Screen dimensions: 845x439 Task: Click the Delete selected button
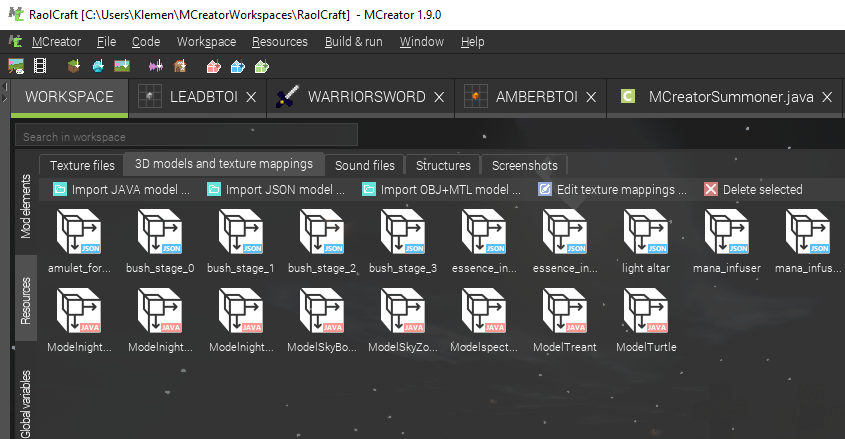point(753,190)
